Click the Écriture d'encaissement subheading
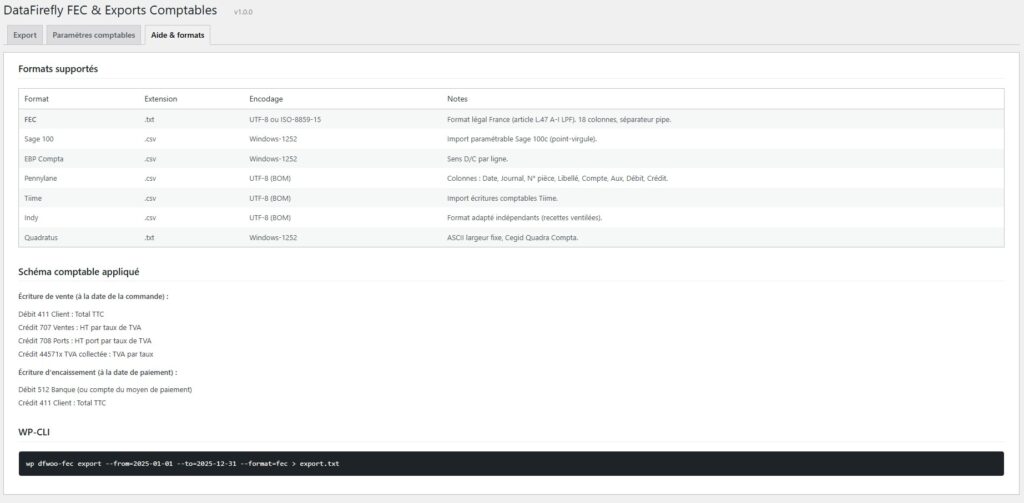 coord(98,372)
